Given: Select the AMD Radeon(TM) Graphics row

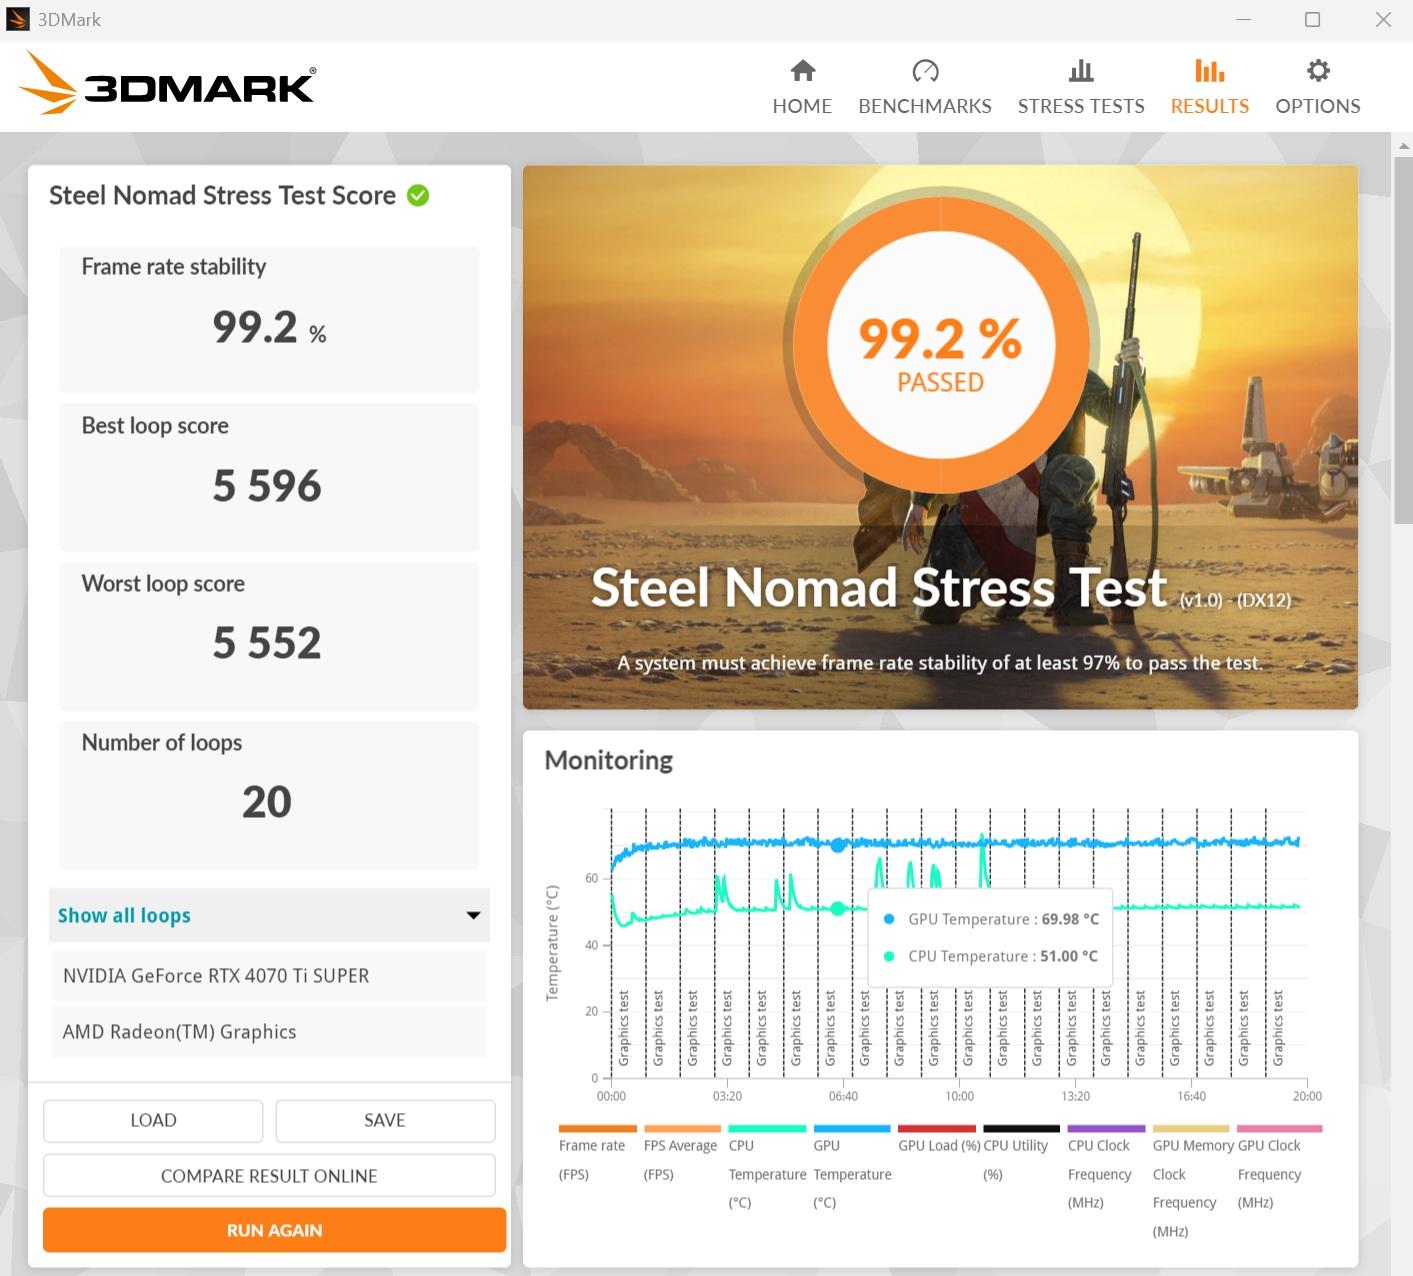Looking at the screenshot, I should click(x=269, y=1032).
